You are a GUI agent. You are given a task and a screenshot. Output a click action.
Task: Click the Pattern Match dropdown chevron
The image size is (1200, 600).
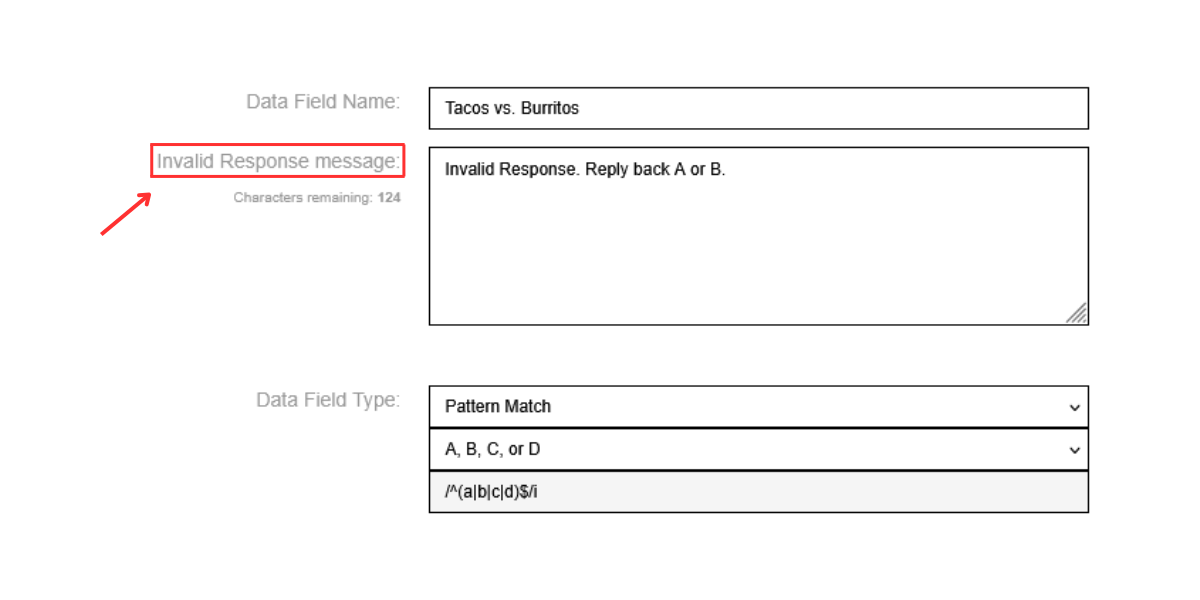[x=1075, y=407]
